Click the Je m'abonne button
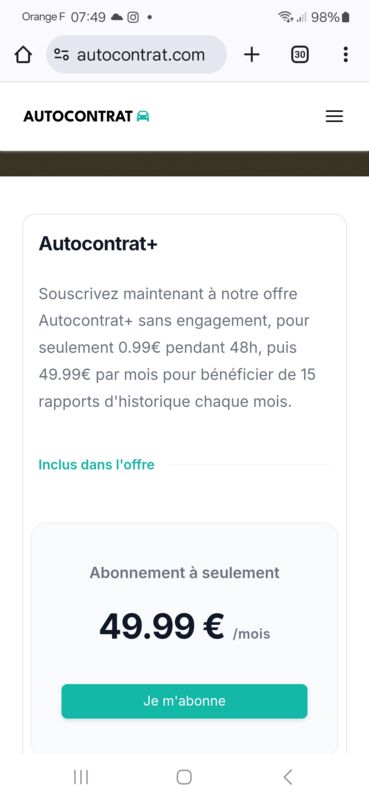This screenshot has height=800, width=369. (184, 701)
